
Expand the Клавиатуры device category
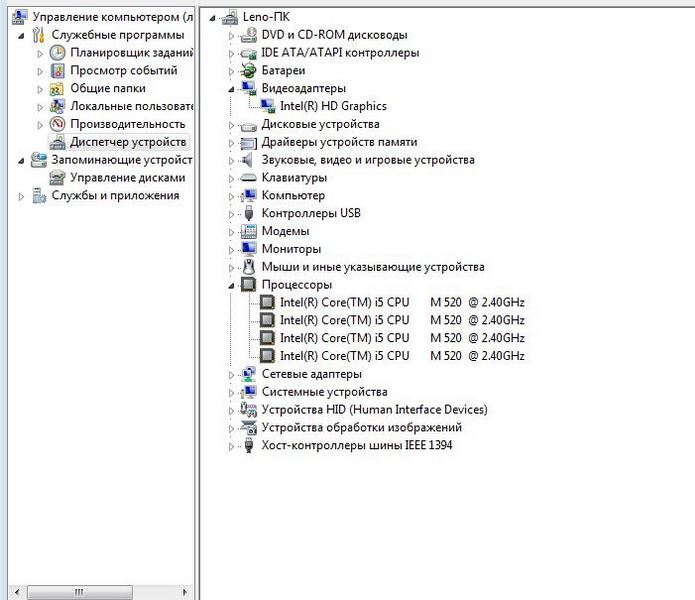pyautogui.click(x=232, y=178)
